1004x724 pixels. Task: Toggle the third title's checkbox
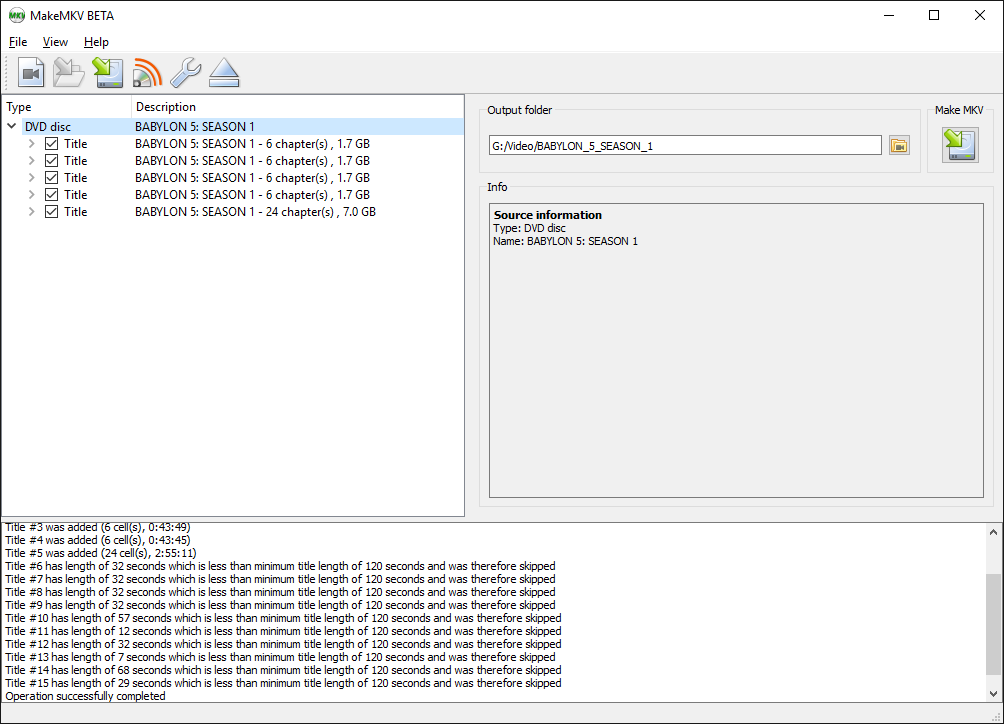52,178
